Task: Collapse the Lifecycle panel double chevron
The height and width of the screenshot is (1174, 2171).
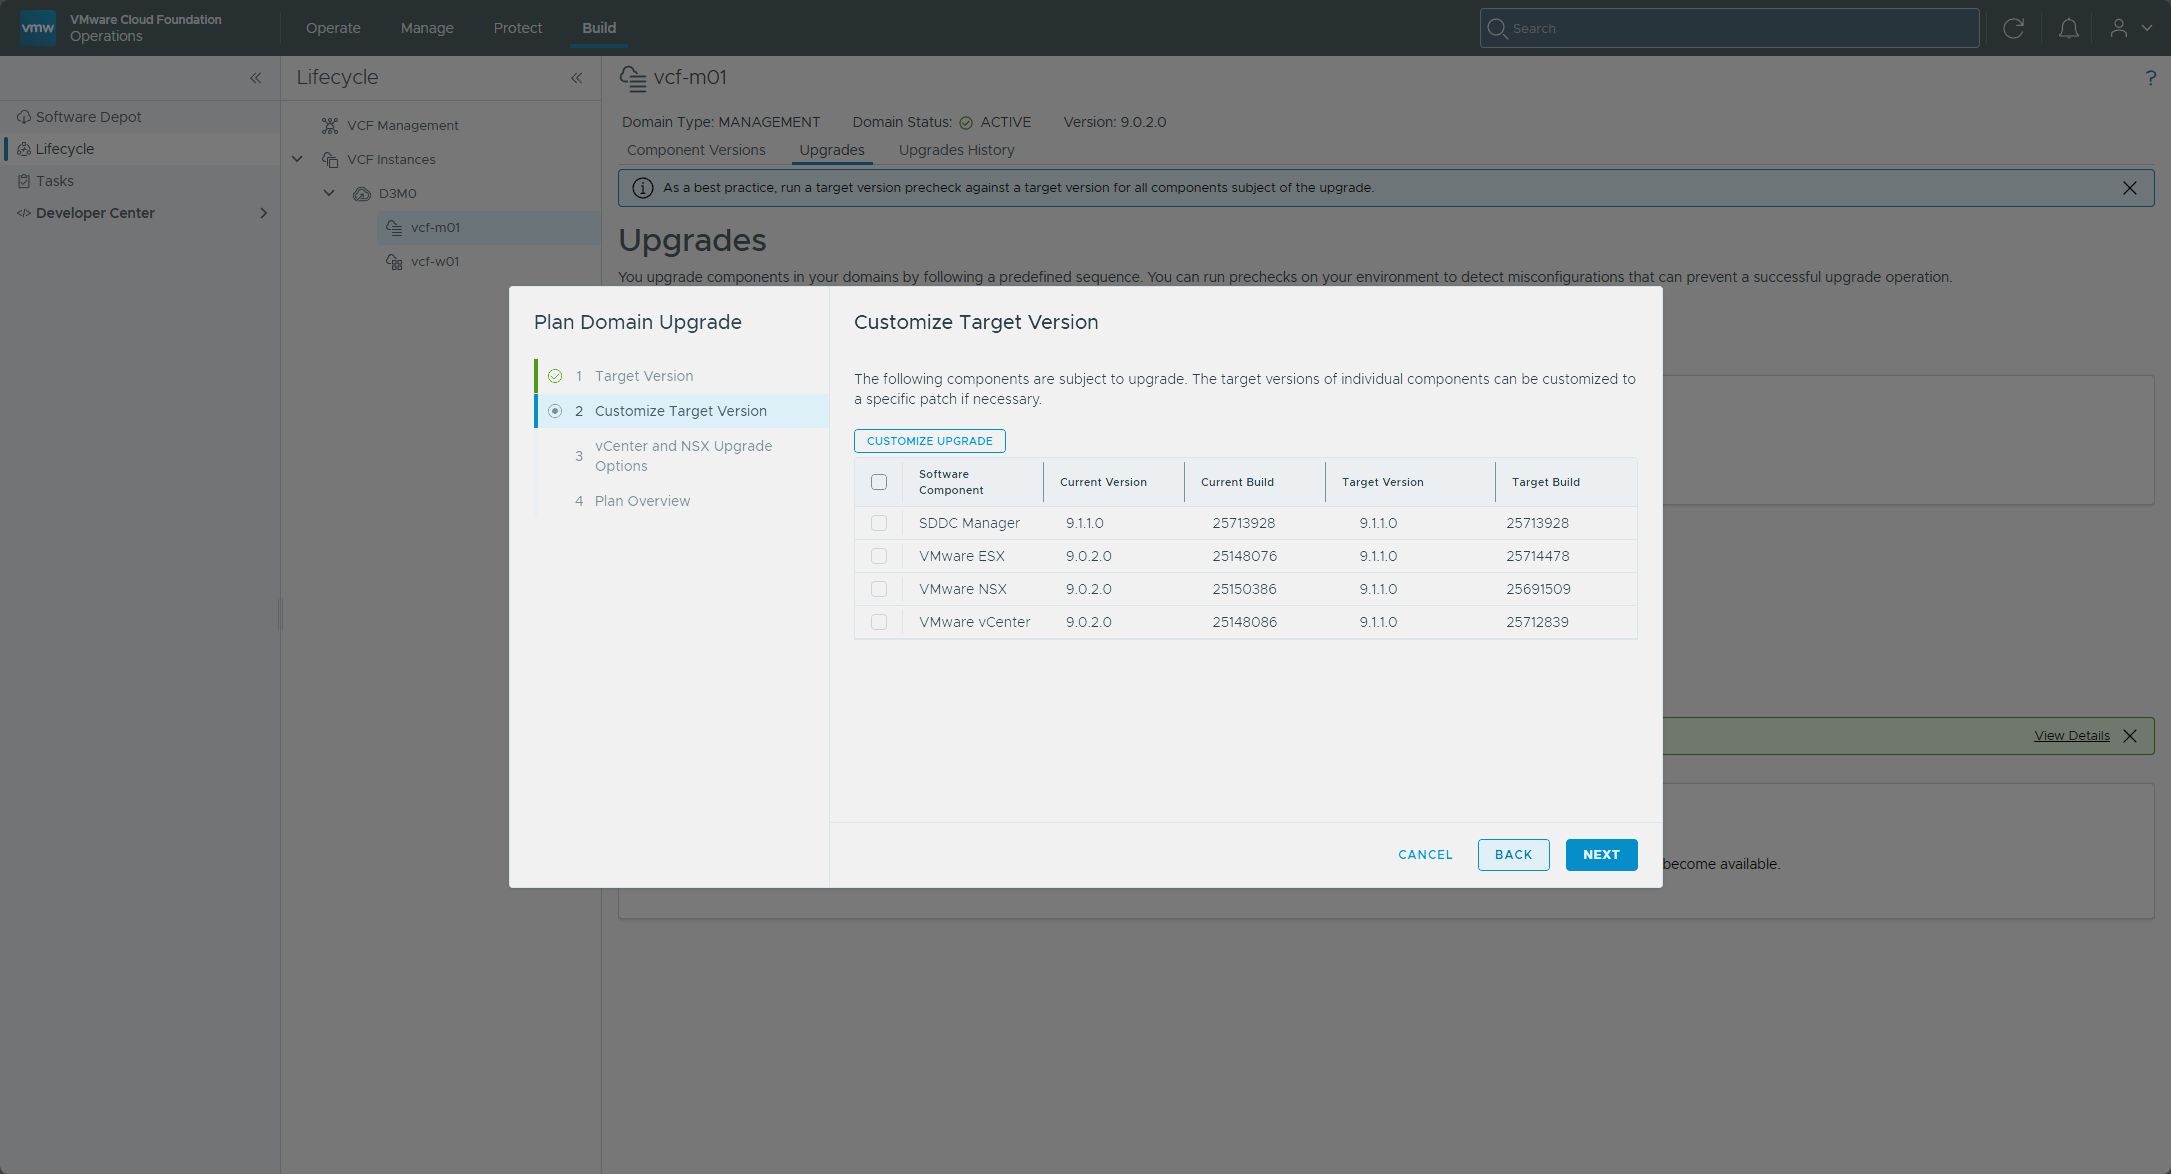Action: click(x=577, y=78)
